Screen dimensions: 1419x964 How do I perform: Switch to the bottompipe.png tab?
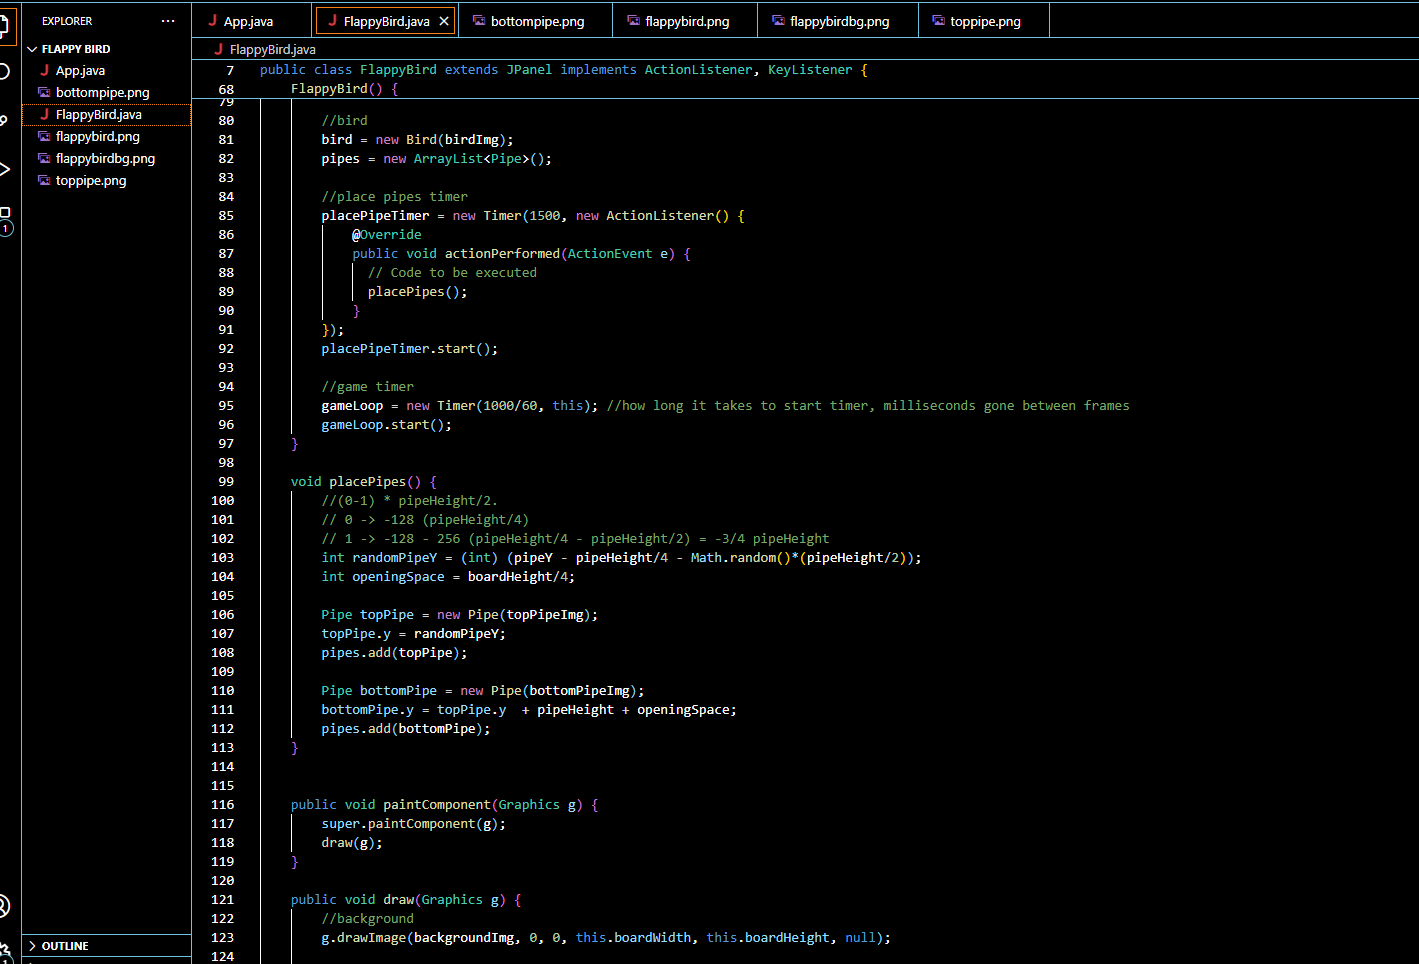click(x=537, y=21)
